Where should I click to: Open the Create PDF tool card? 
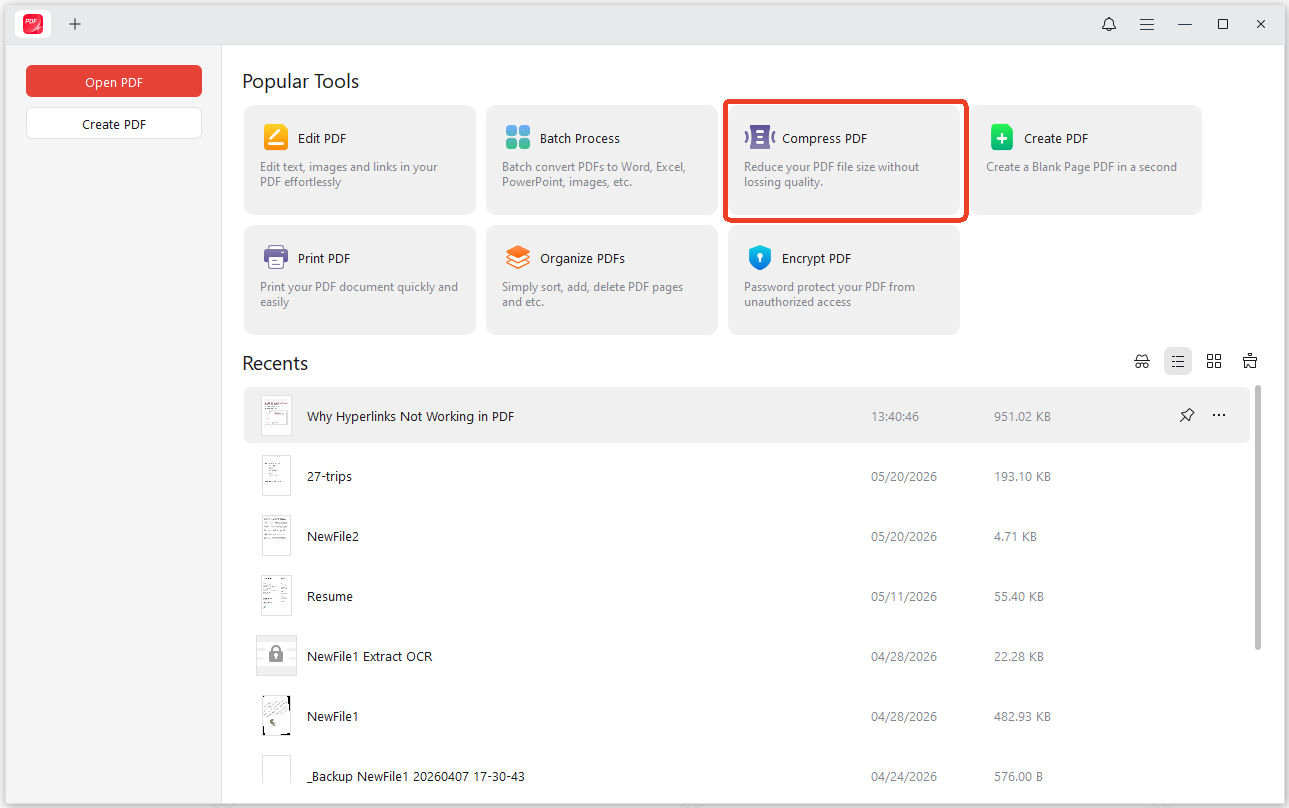pyautogui.click(x=1085, y=160)
